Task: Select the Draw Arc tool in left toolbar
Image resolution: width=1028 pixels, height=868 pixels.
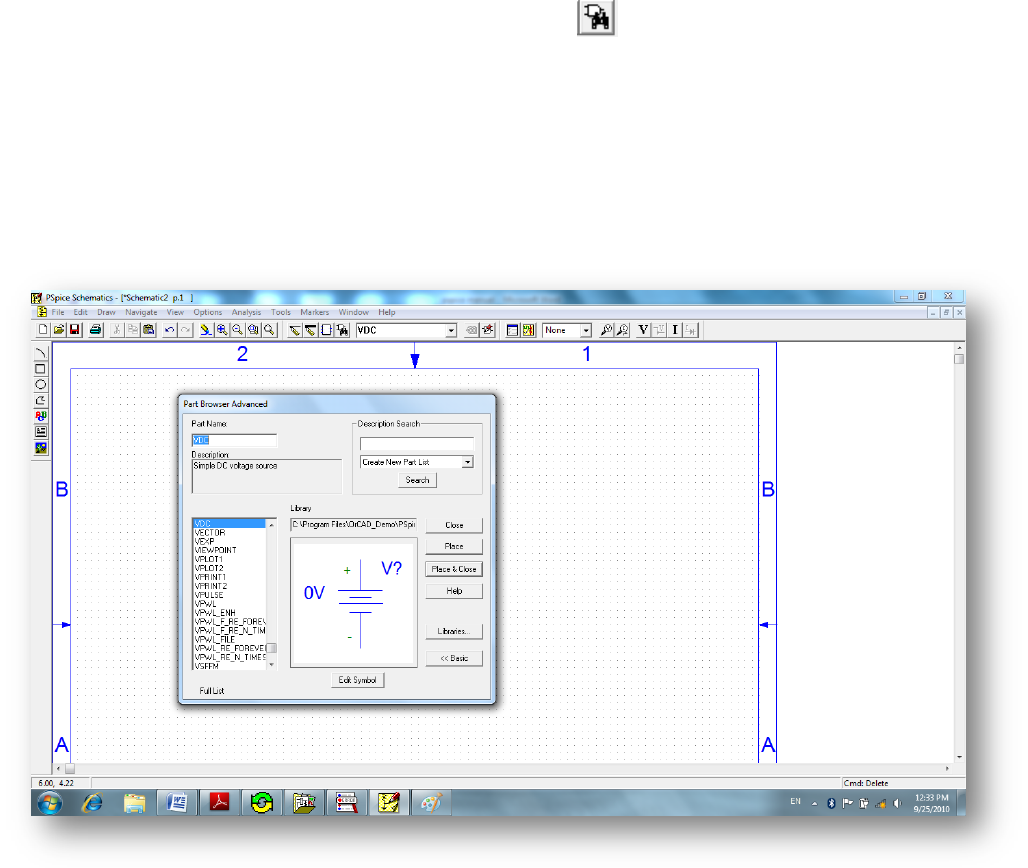Action: [41, 353]
